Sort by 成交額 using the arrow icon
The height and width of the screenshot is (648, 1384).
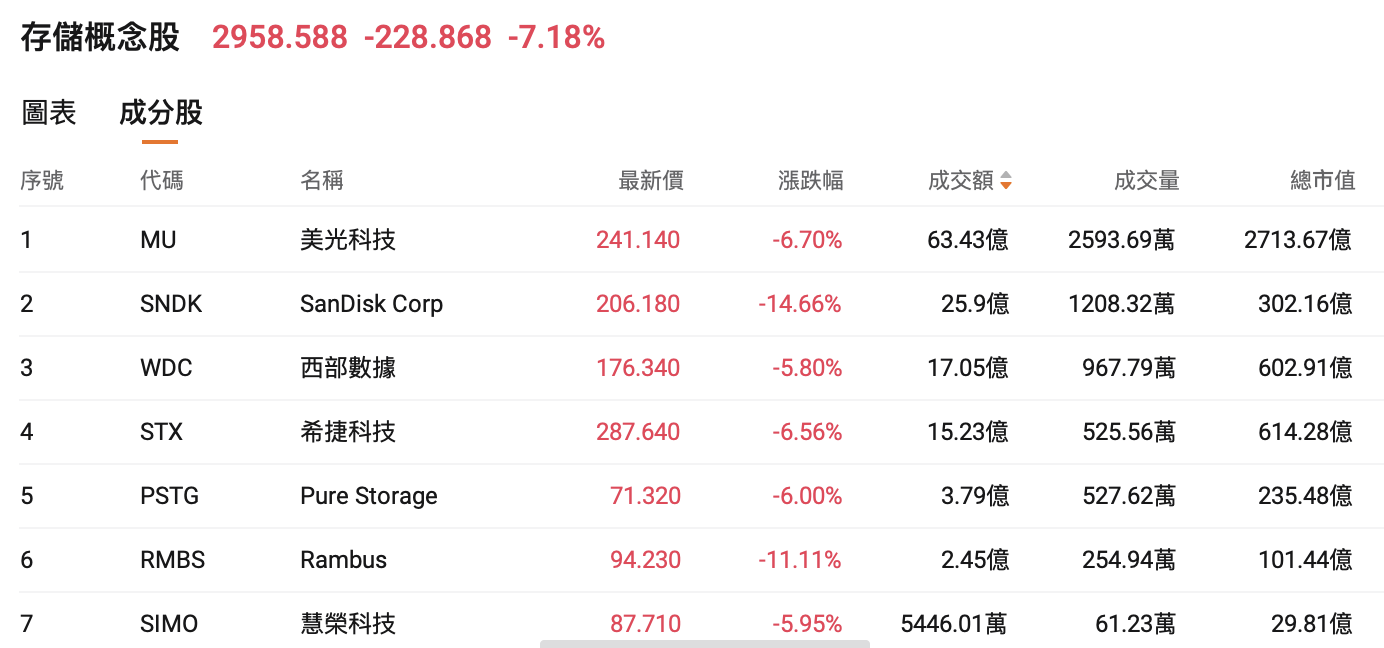pos(1005,181)
